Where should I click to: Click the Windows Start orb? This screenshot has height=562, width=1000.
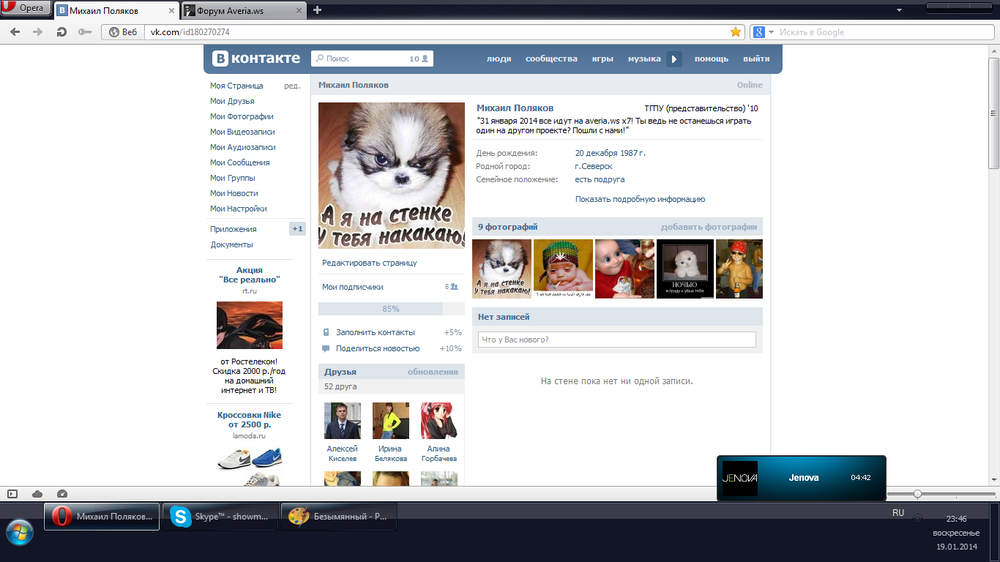(x=19, y=531)
